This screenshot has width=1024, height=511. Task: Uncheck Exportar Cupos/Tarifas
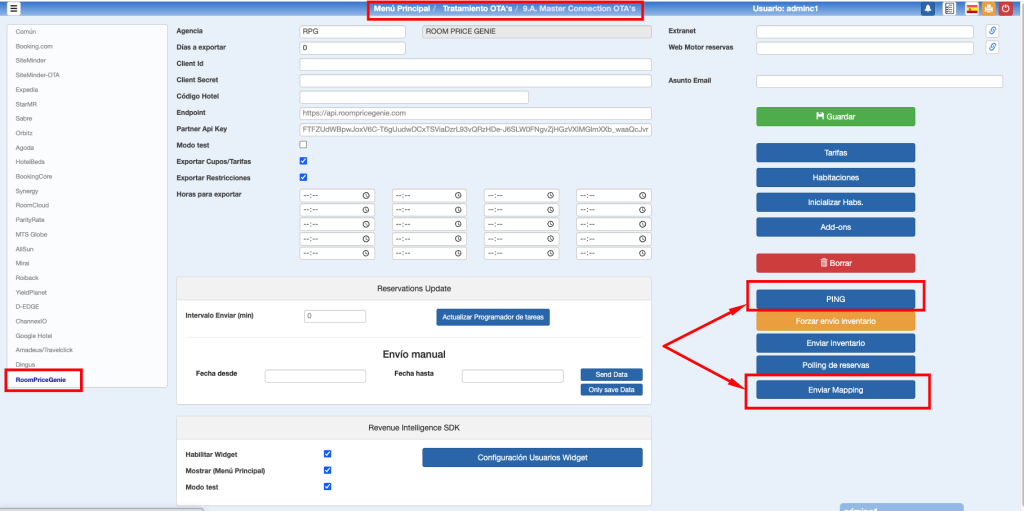(304, 161)
